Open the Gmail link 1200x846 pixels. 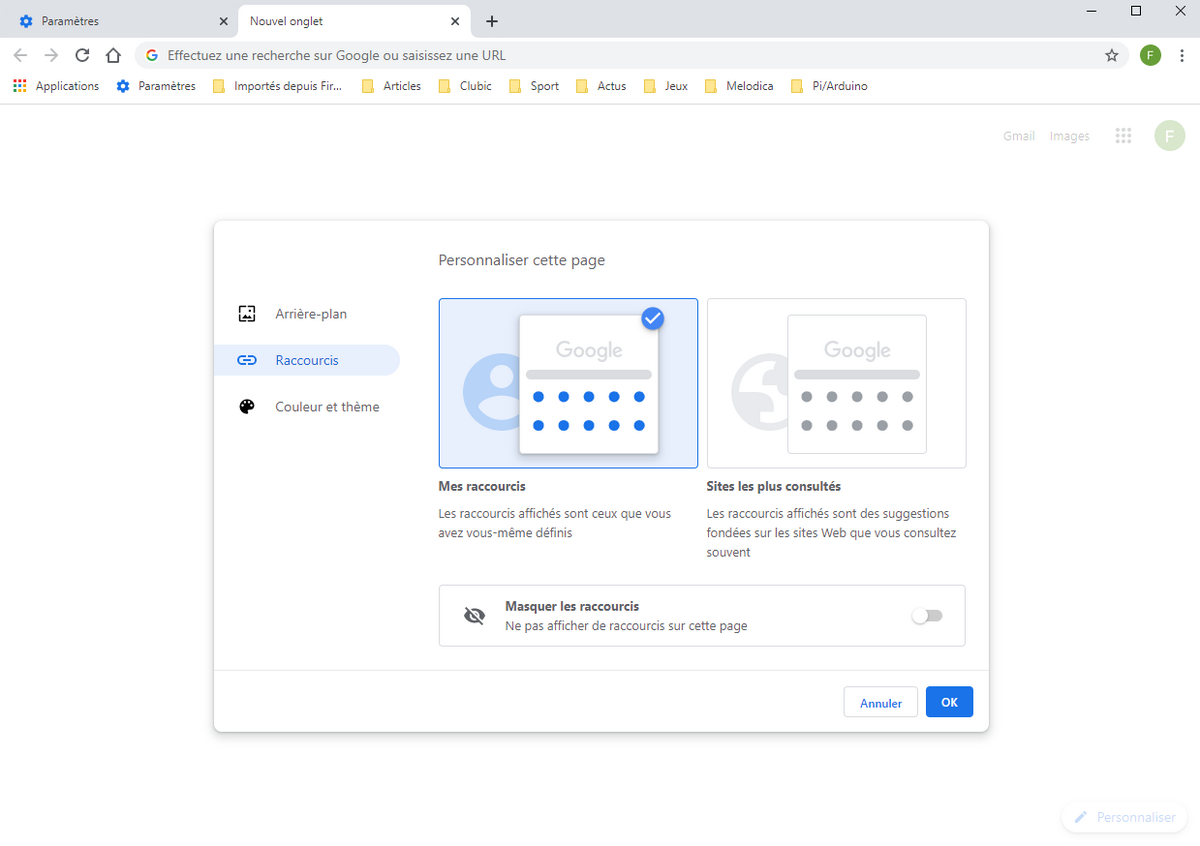(1019, 136)
